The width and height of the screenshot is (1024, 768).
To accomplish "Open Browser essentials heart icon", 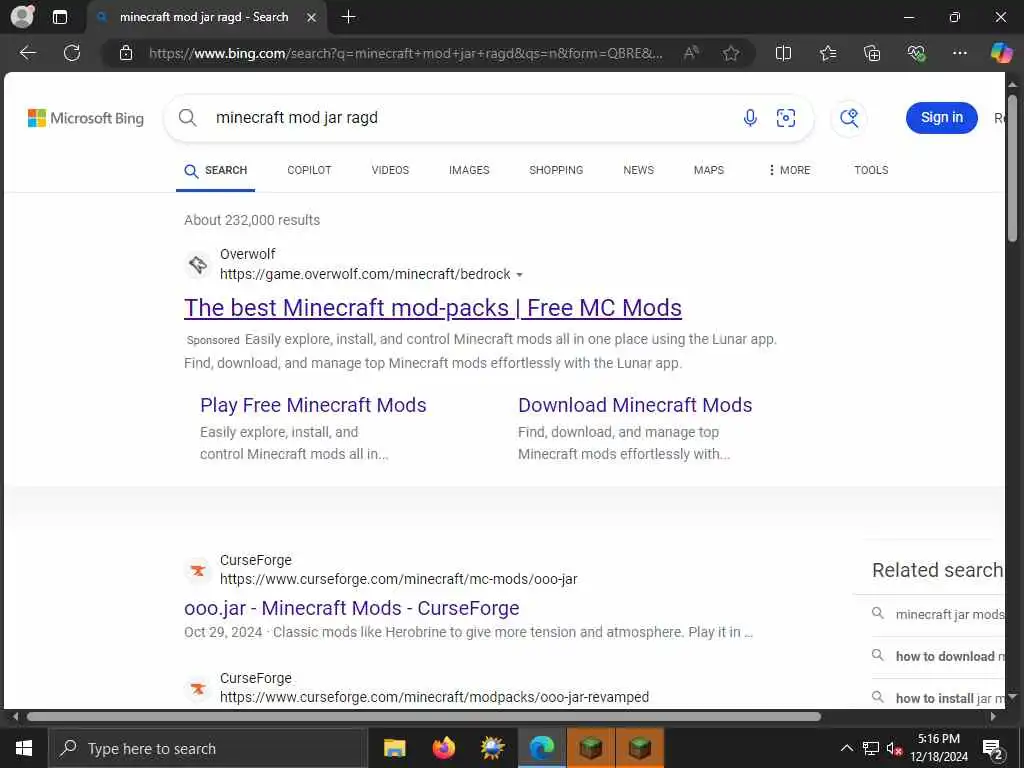I will click(916, 53).
